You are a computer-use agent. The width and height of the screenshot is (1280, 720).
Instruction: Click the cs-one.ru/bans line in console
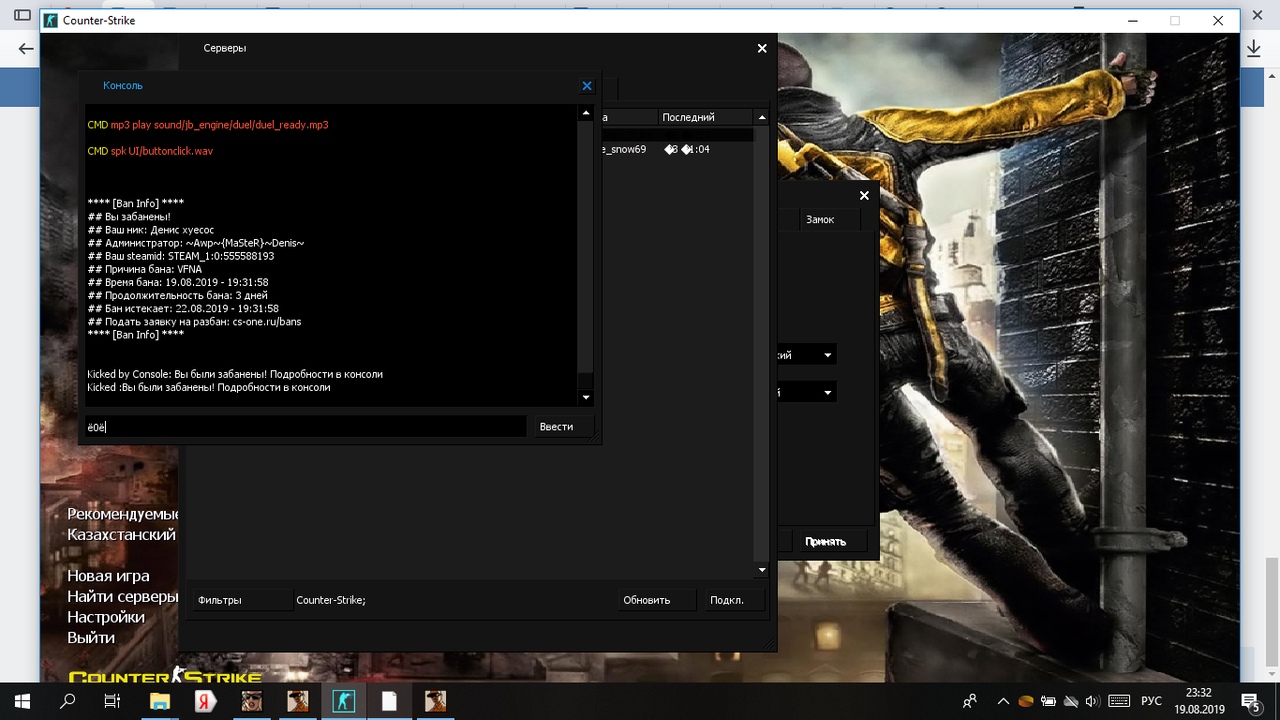click(194, 322)
